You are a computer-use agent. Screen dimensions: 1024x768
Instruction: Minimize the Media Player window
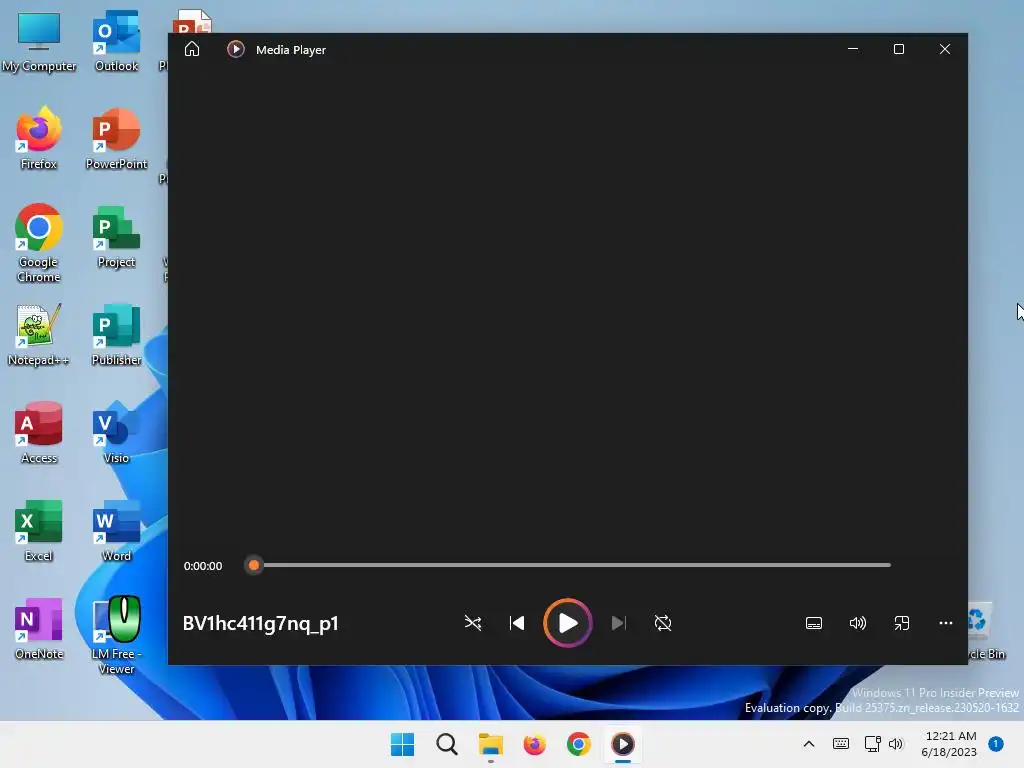pos(853,49)
